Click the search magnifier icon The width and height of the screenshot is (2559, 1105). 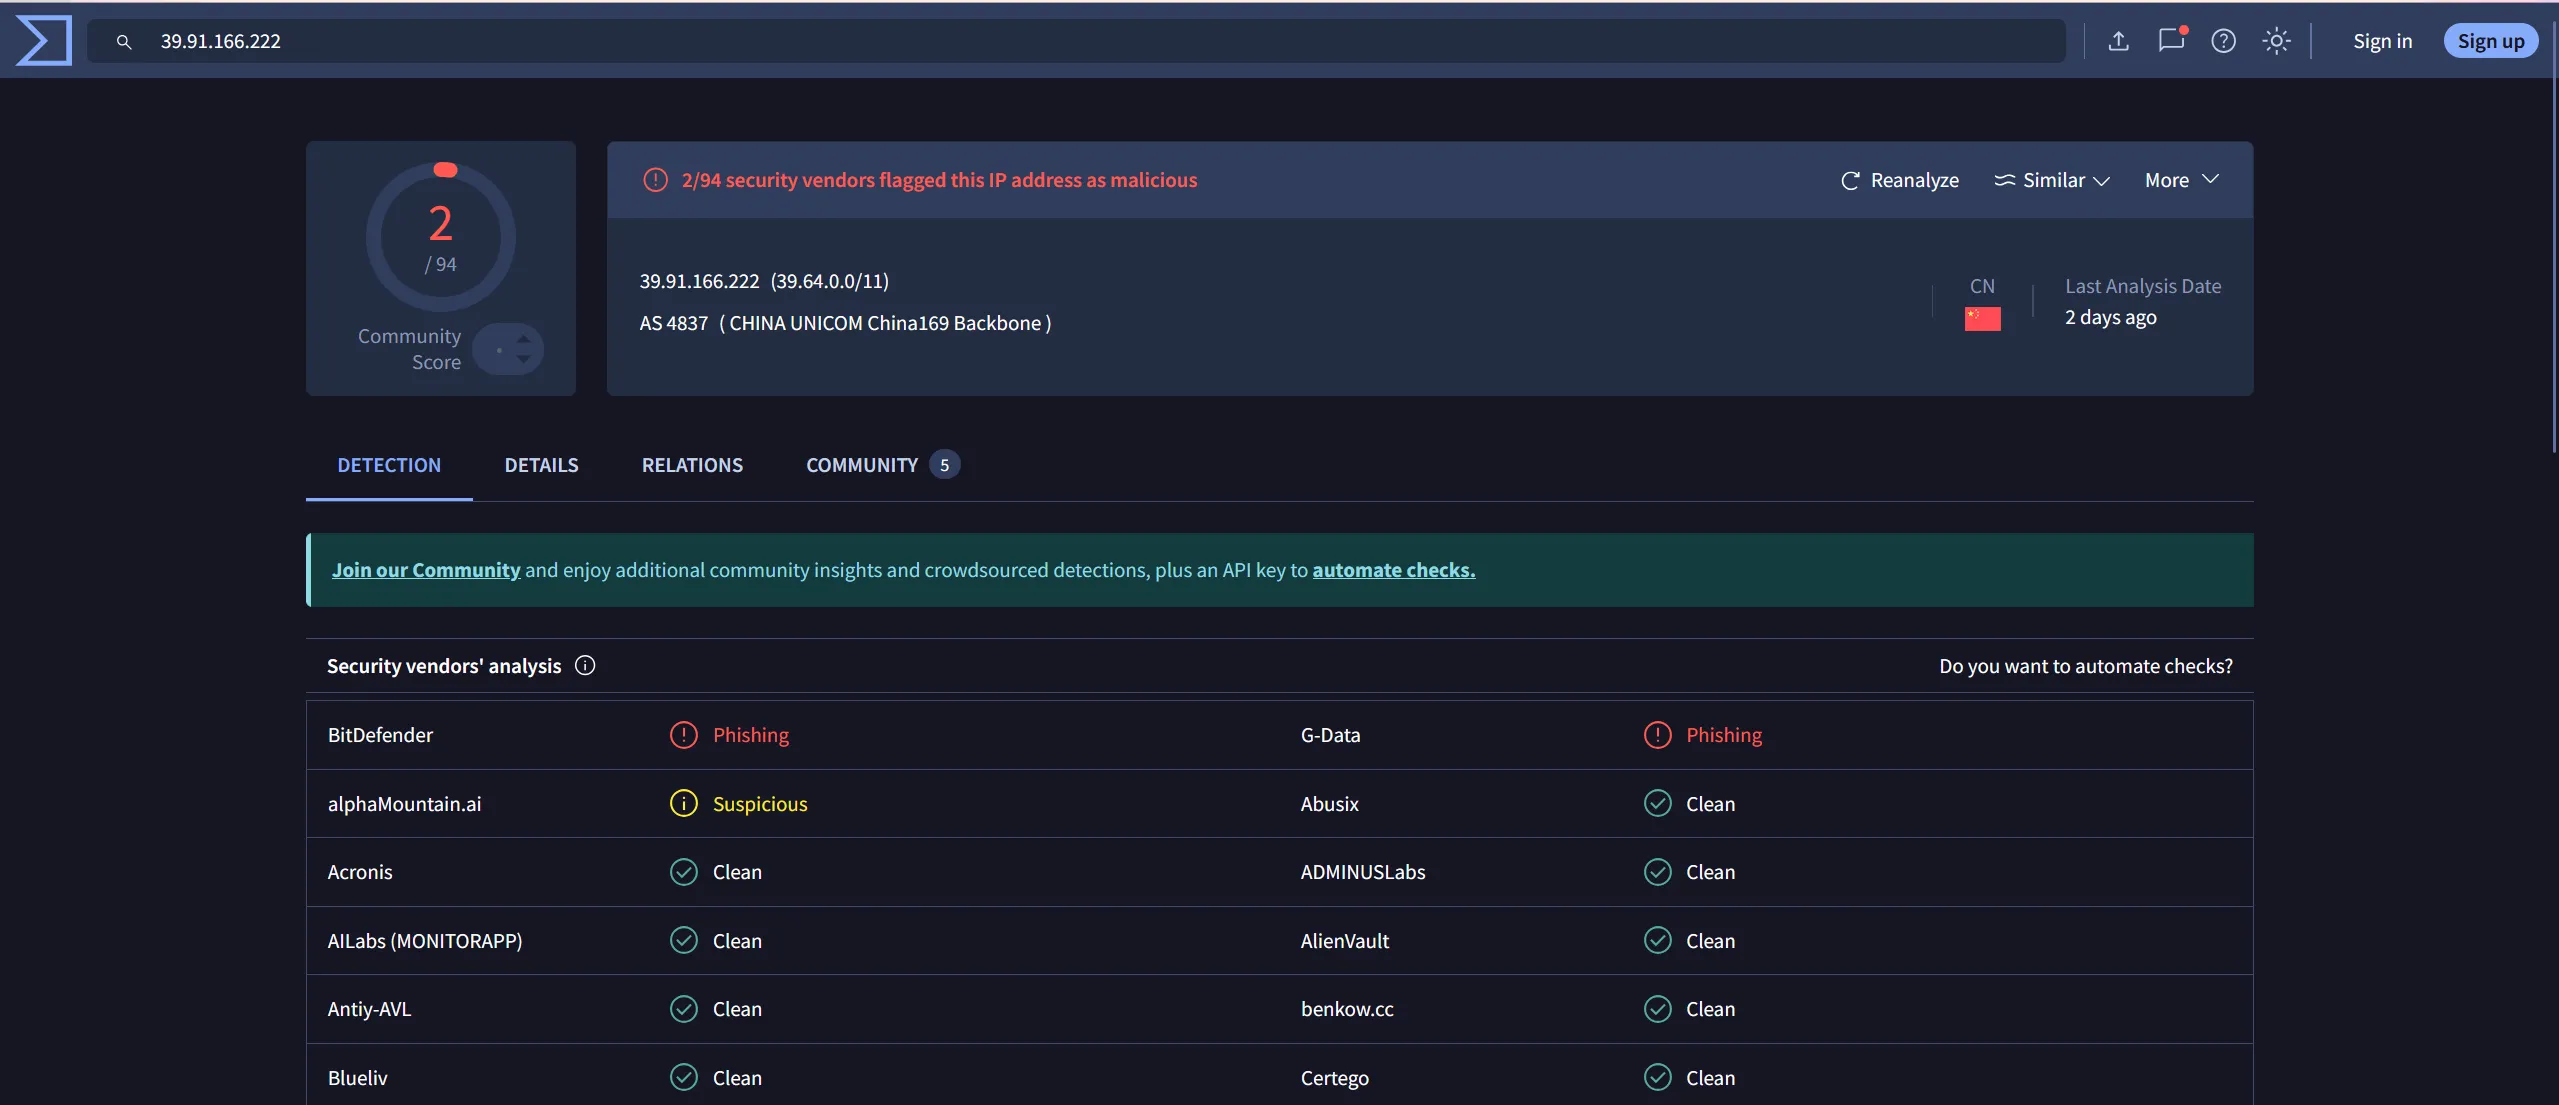(124, 42)
